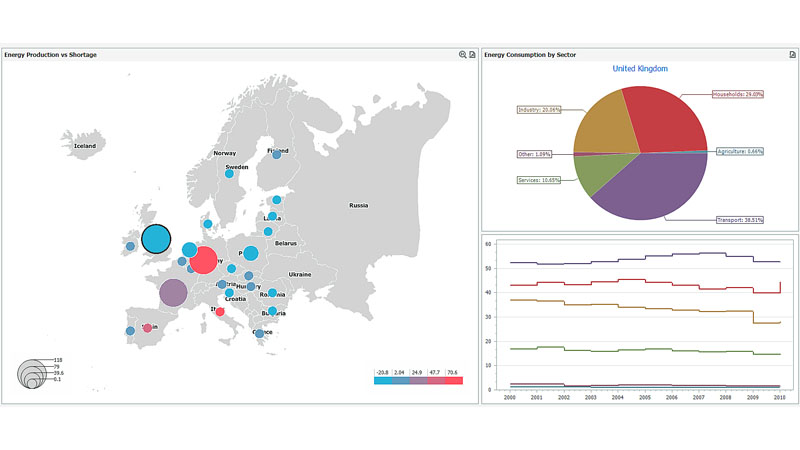Click the 2000 x-axis label
The height and width of the screenshot is (450, 800).
[510, 397]
